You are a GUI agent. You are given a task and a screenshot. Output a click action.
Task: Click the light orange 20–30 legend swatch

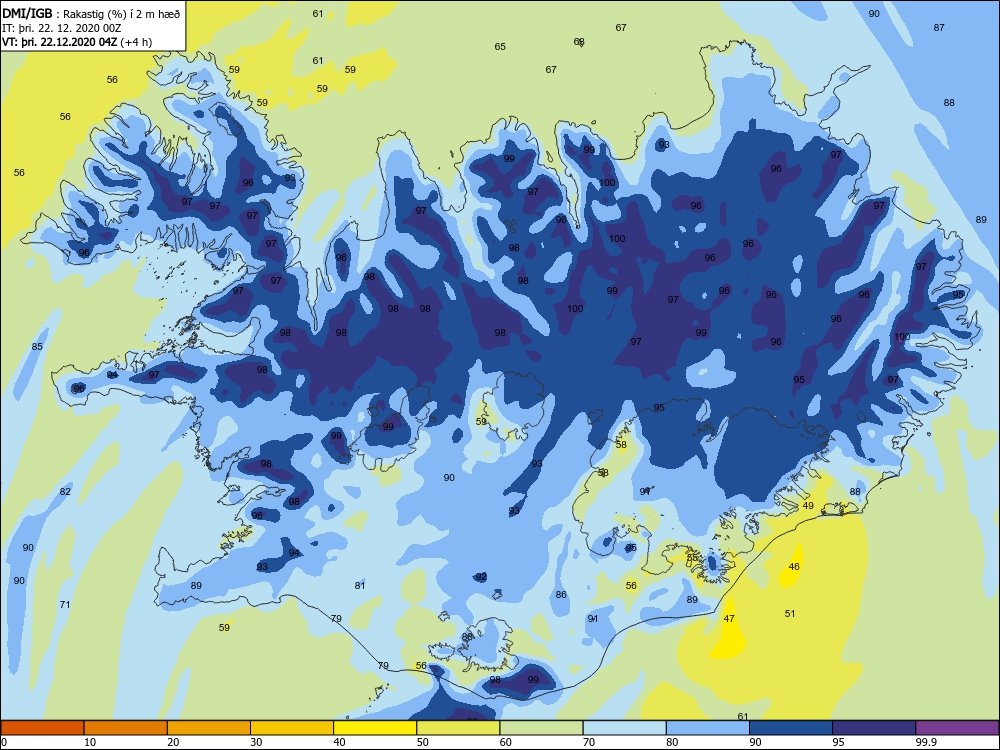pyautogui.click(x=209, y=728)
